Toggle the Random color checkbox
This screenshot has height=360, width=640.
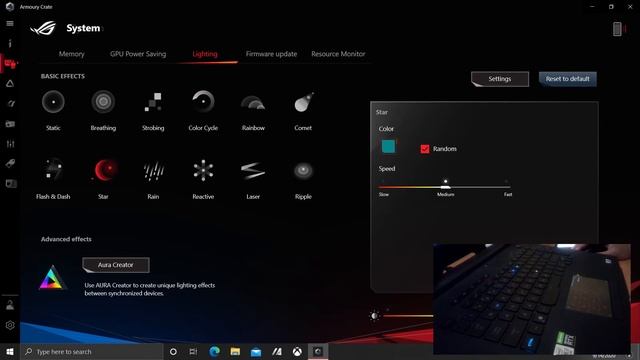425,149
